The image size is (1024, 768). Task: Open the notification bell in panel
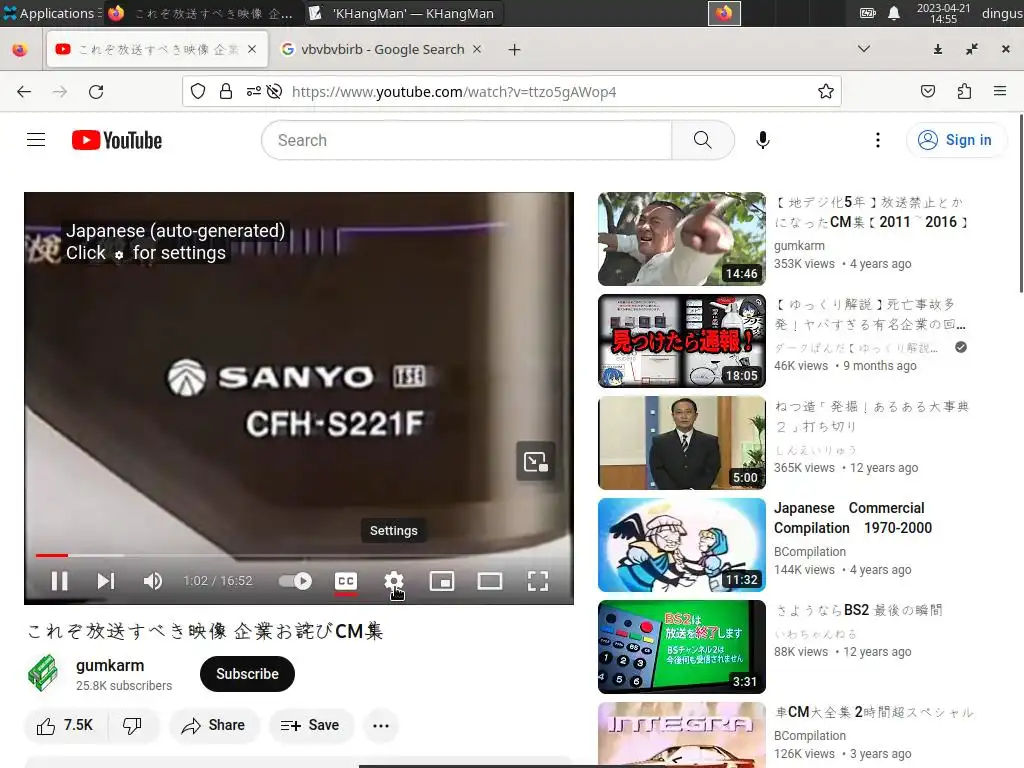click(894, 13)
